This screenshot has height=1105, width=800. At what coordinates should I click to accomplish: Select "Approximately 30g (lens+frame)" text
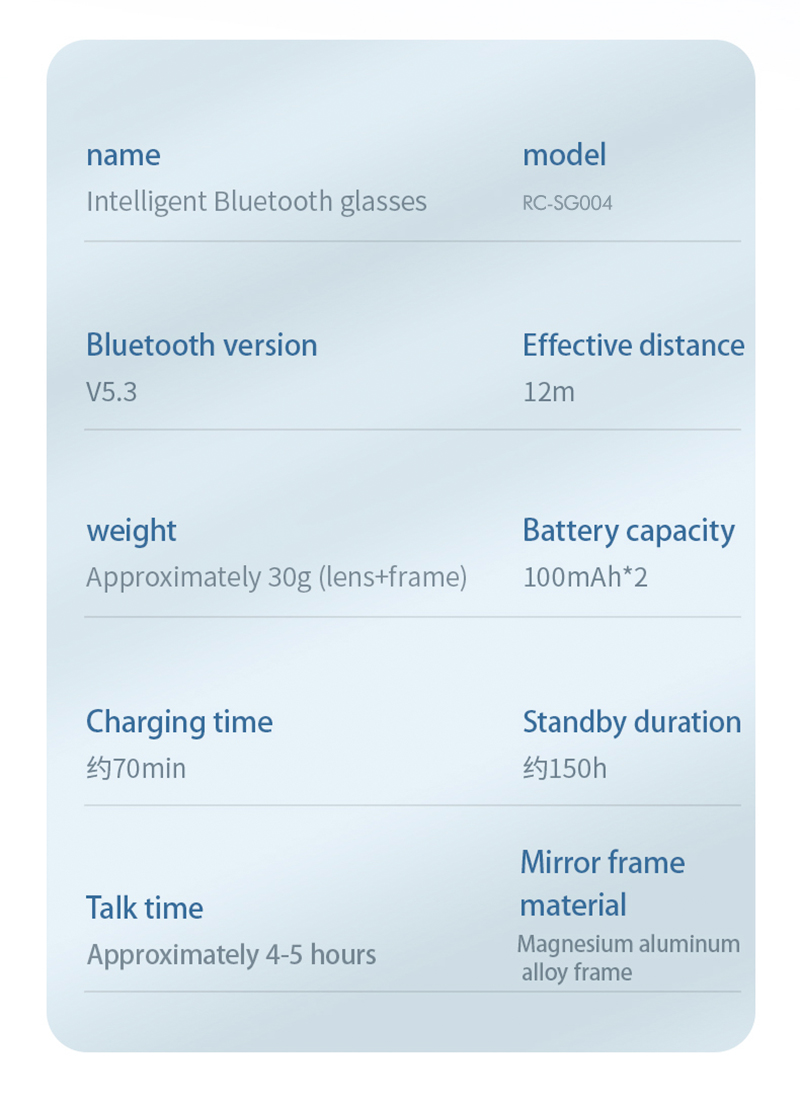276,577
